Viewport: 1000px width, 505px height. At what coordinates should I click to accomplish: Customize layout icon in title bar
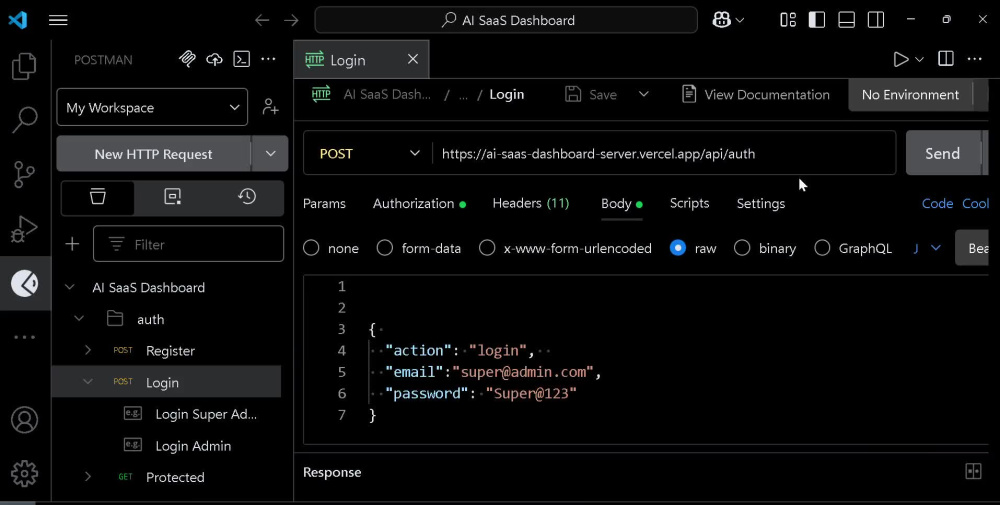(x=788, y=20)
